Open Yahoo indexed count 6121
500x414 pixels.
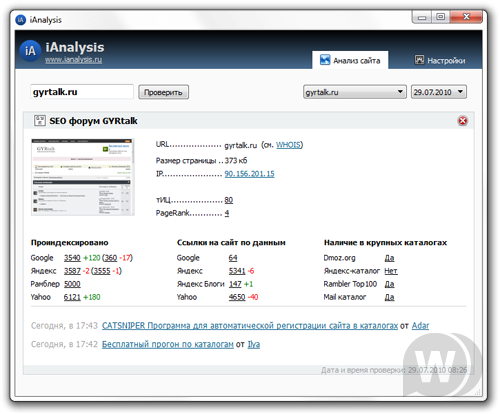(x=72, y=297)
